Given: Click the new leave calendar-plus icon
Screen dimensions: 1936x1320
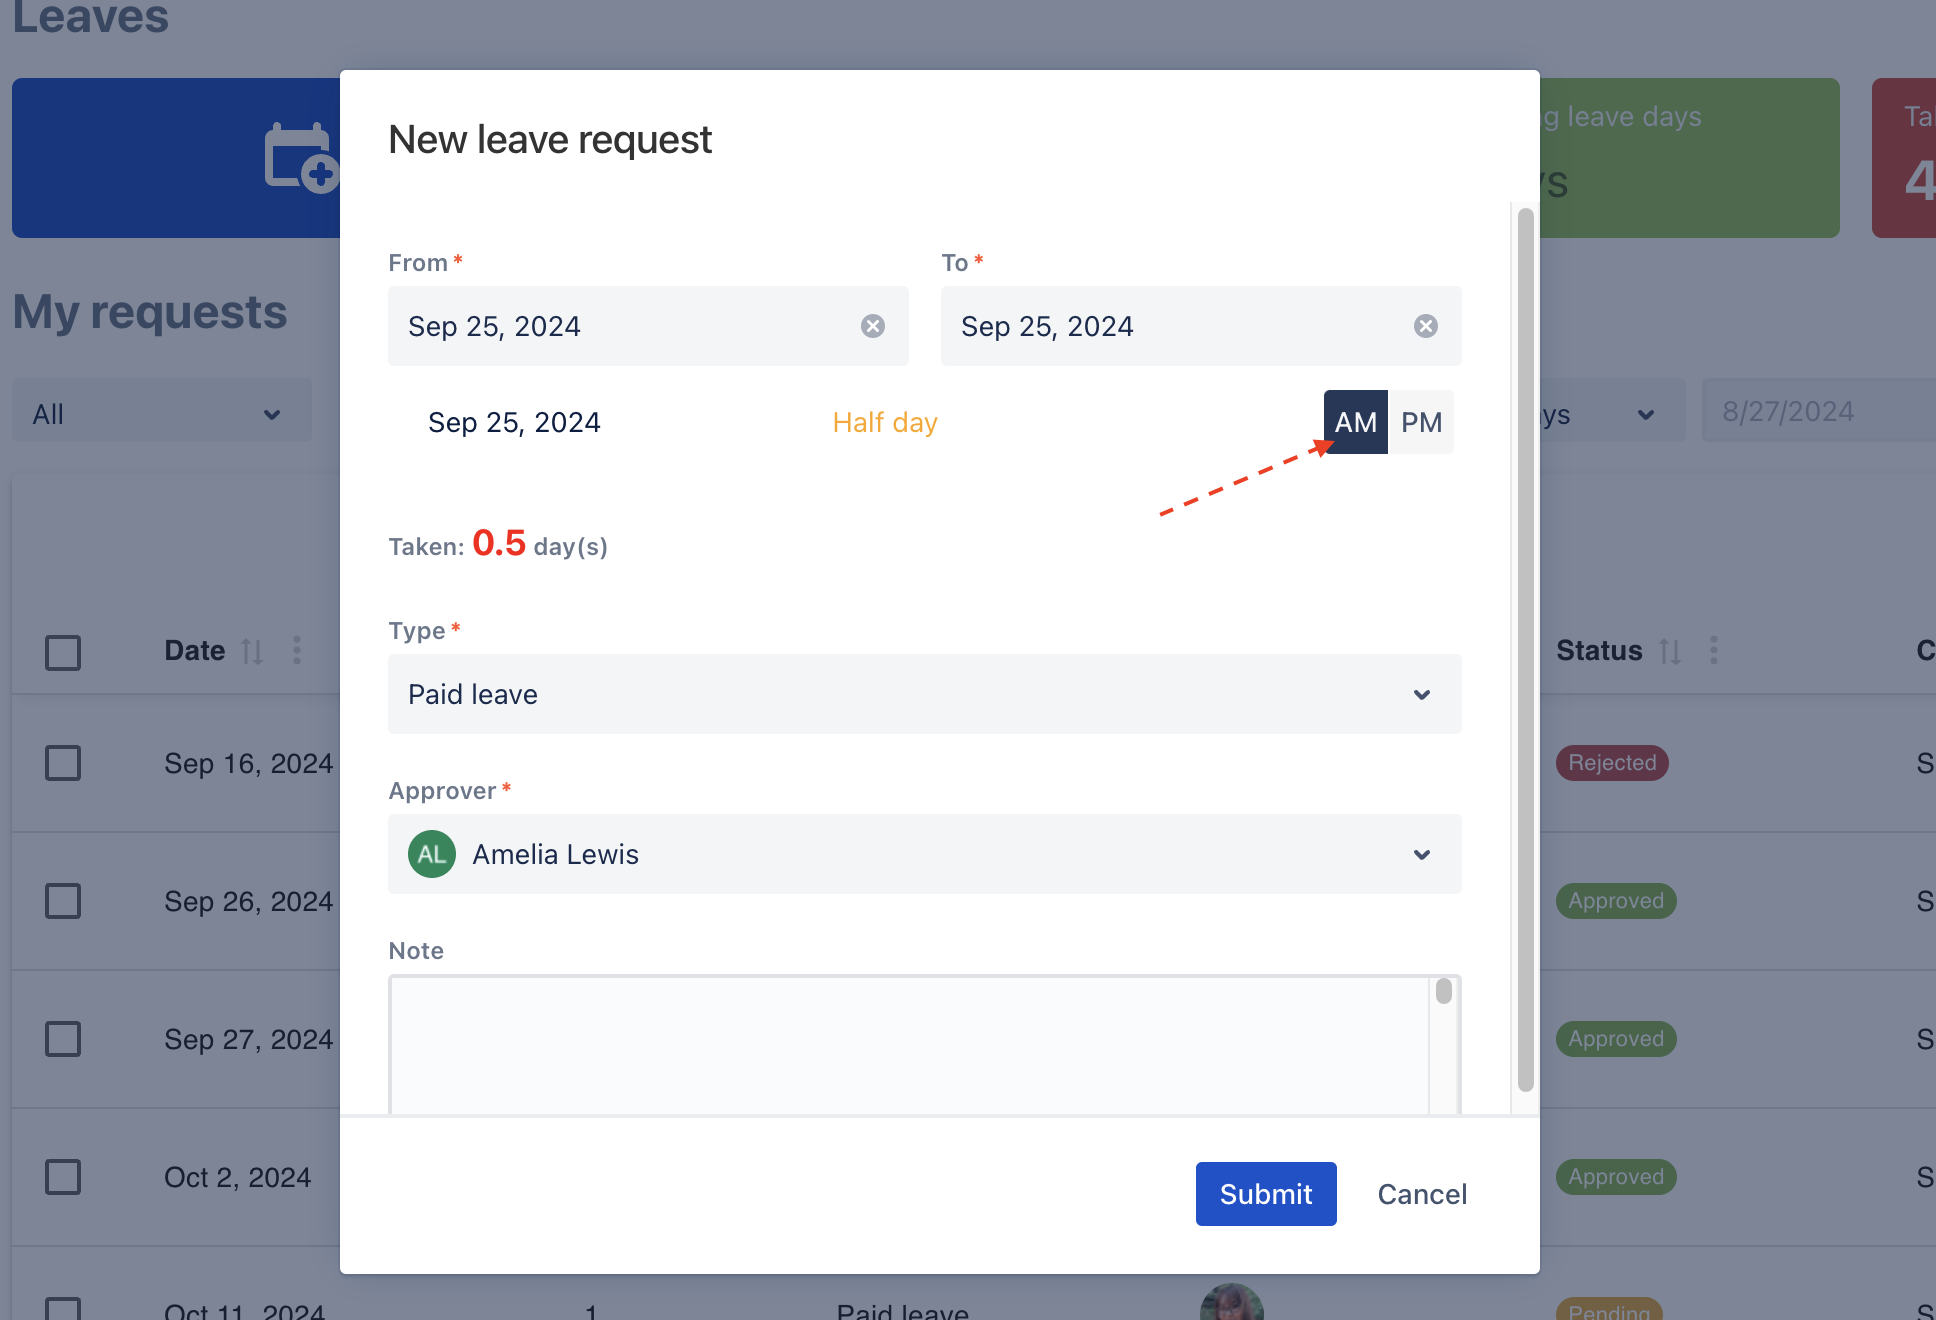Looking at the screenshot, I should click(x=300, y=158).
